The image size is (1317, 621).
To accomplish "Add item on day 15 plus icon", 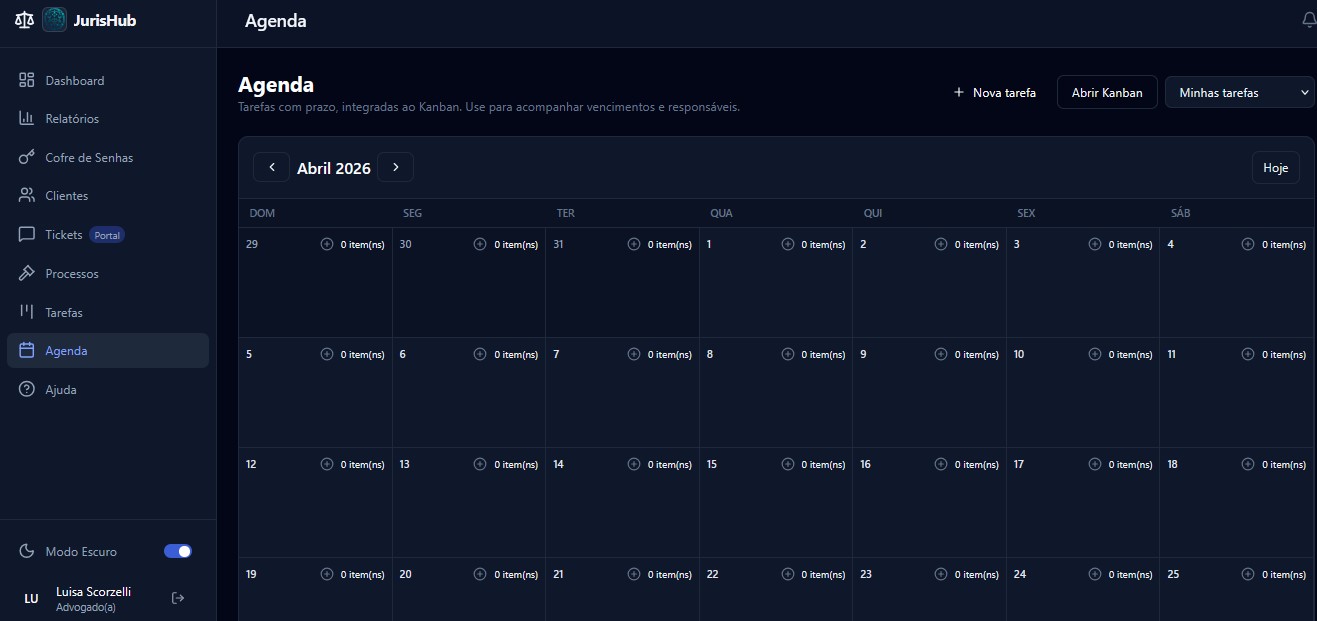I will pyautogui.click(x=788, y=464).
